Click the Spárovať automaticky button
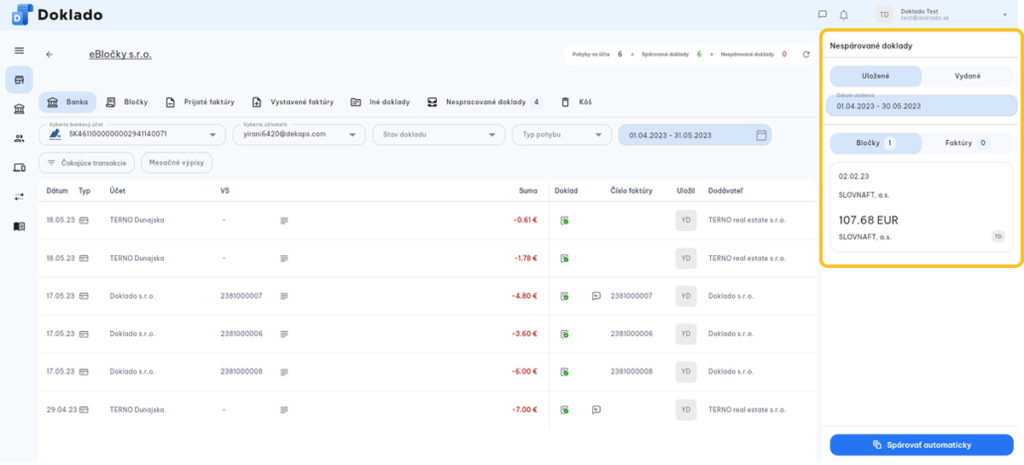 pos(921,445)
